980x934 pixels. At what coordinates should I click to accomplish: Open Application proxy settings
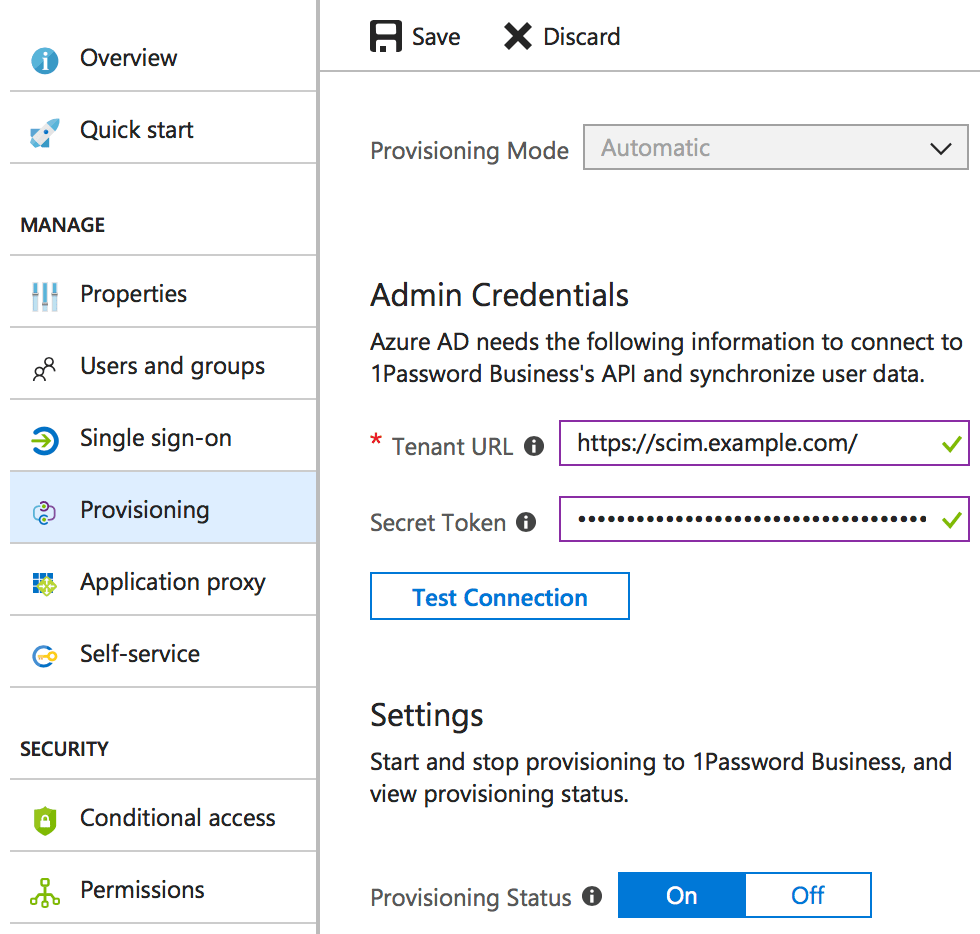[x=163, y=581]
